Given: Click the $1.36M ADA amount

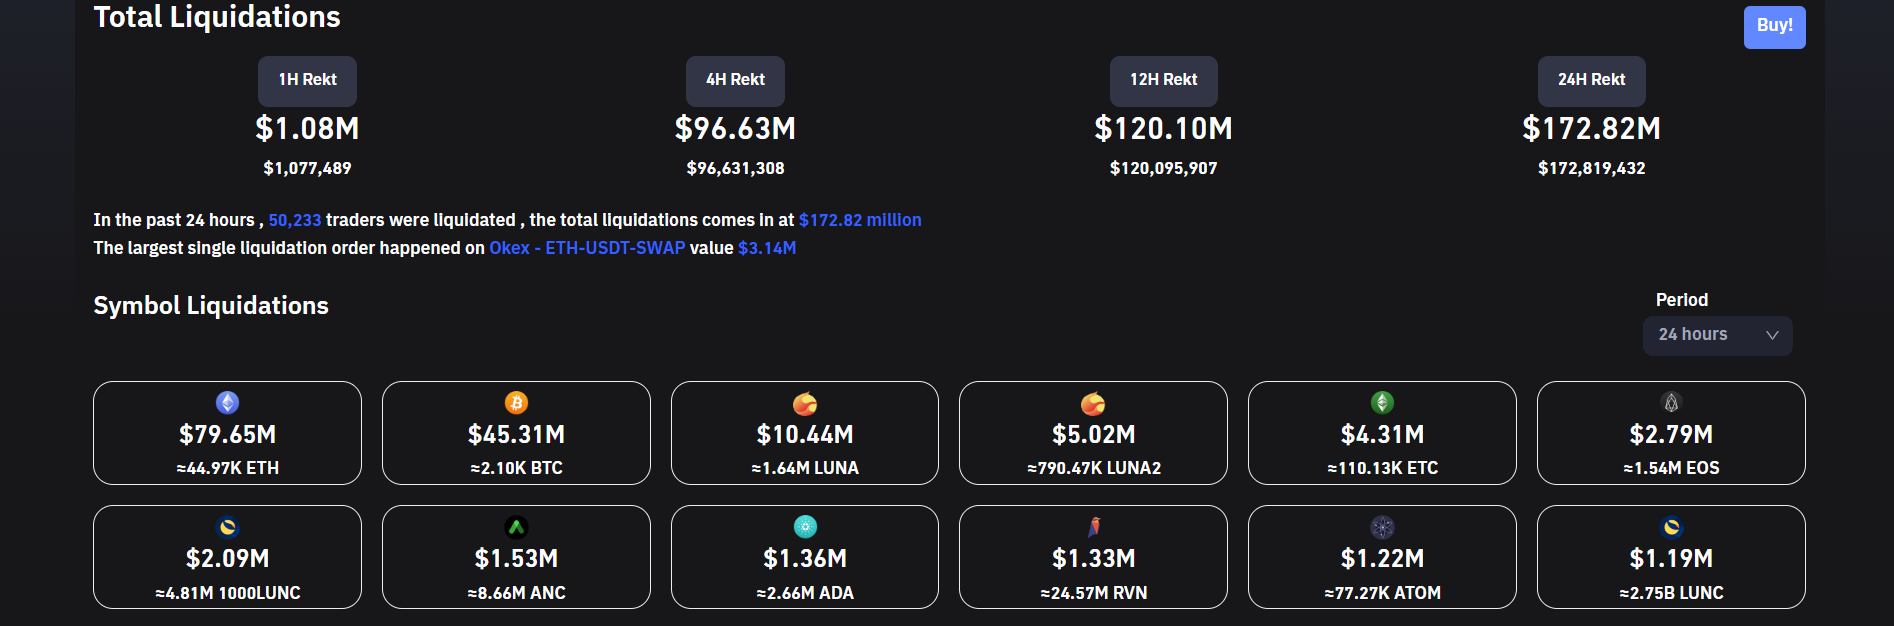Looking at the screenshot, I should (805, 559).
